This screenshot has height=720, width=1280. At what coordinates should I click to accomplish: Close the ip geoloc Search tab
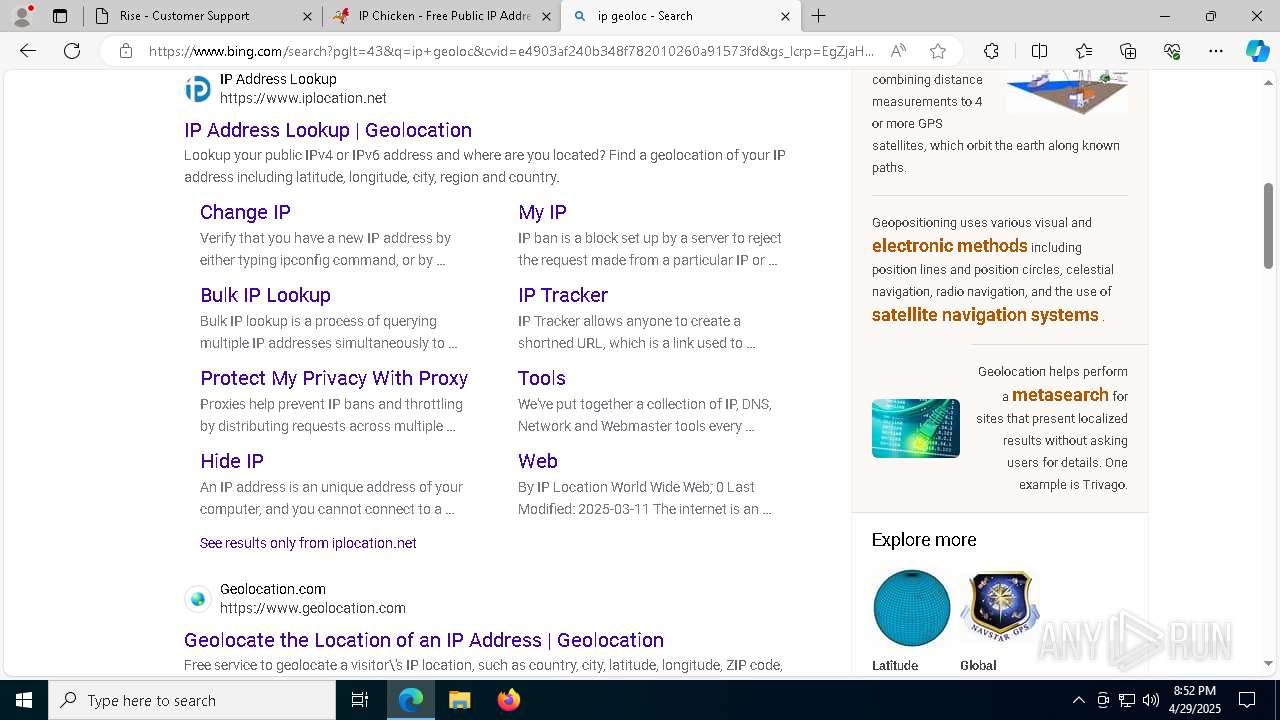(785, 16)
